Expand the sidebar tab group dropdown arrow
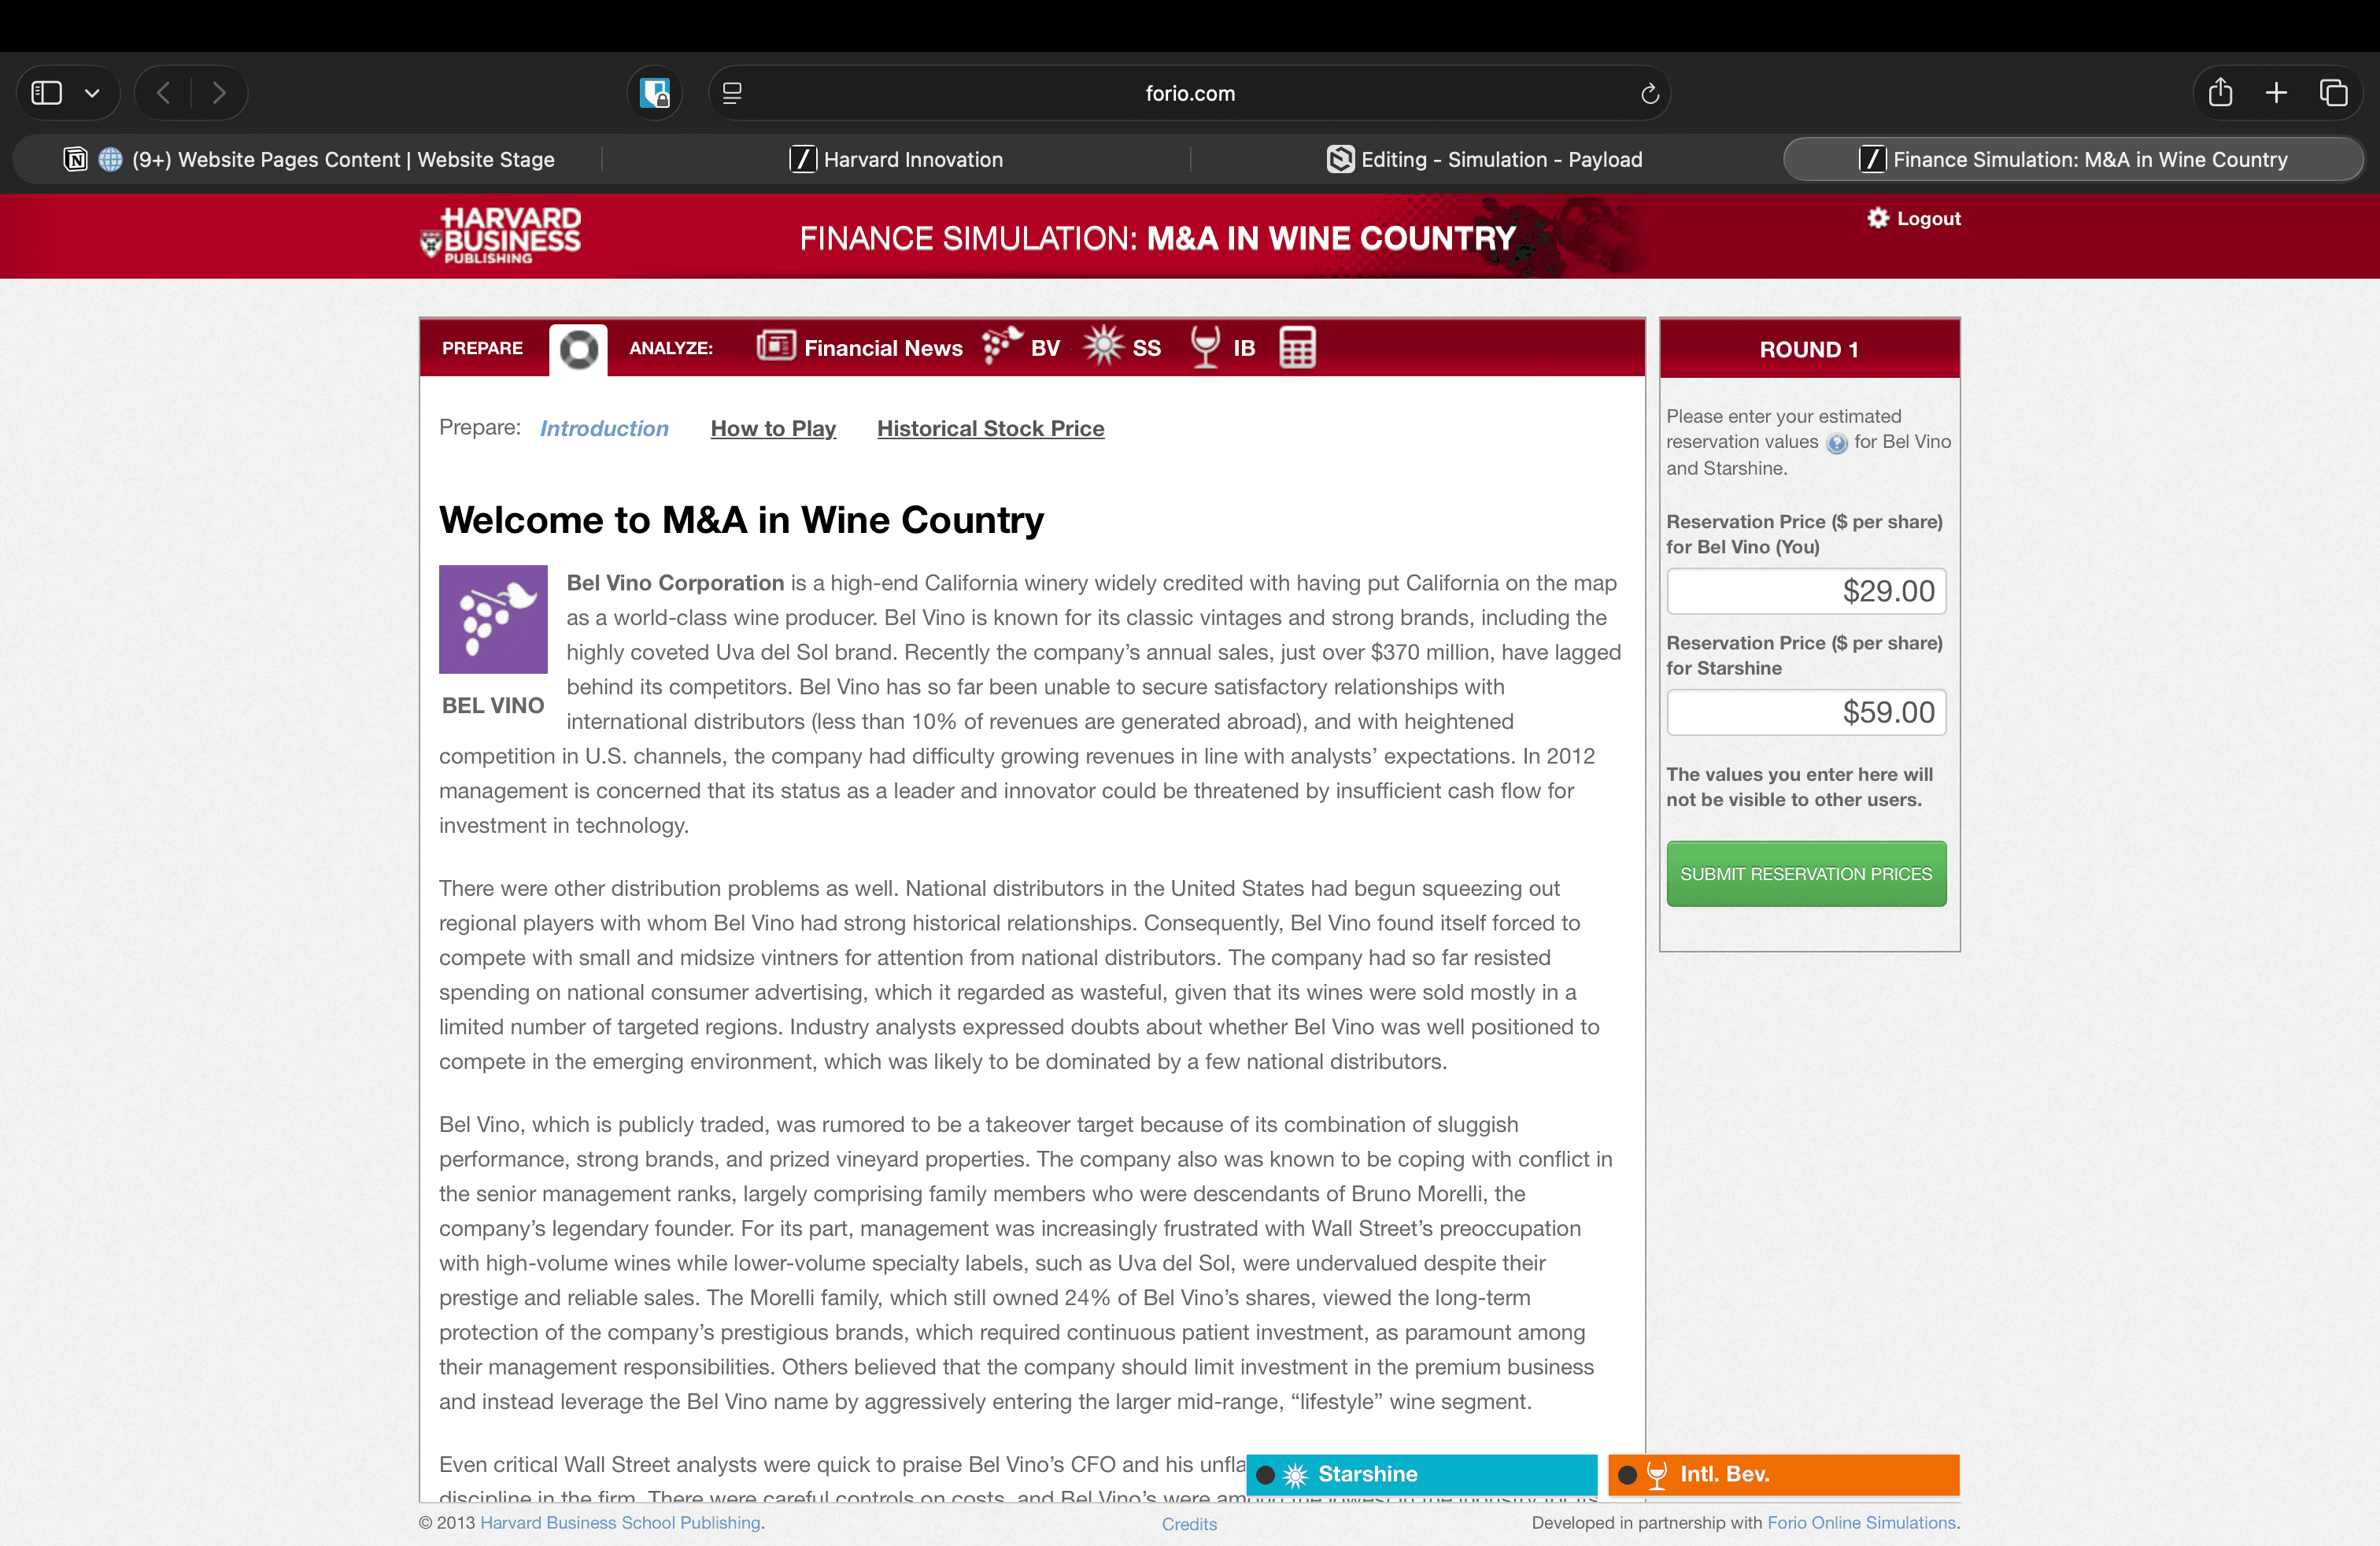 pyautogui.click(x=92, y=93)
